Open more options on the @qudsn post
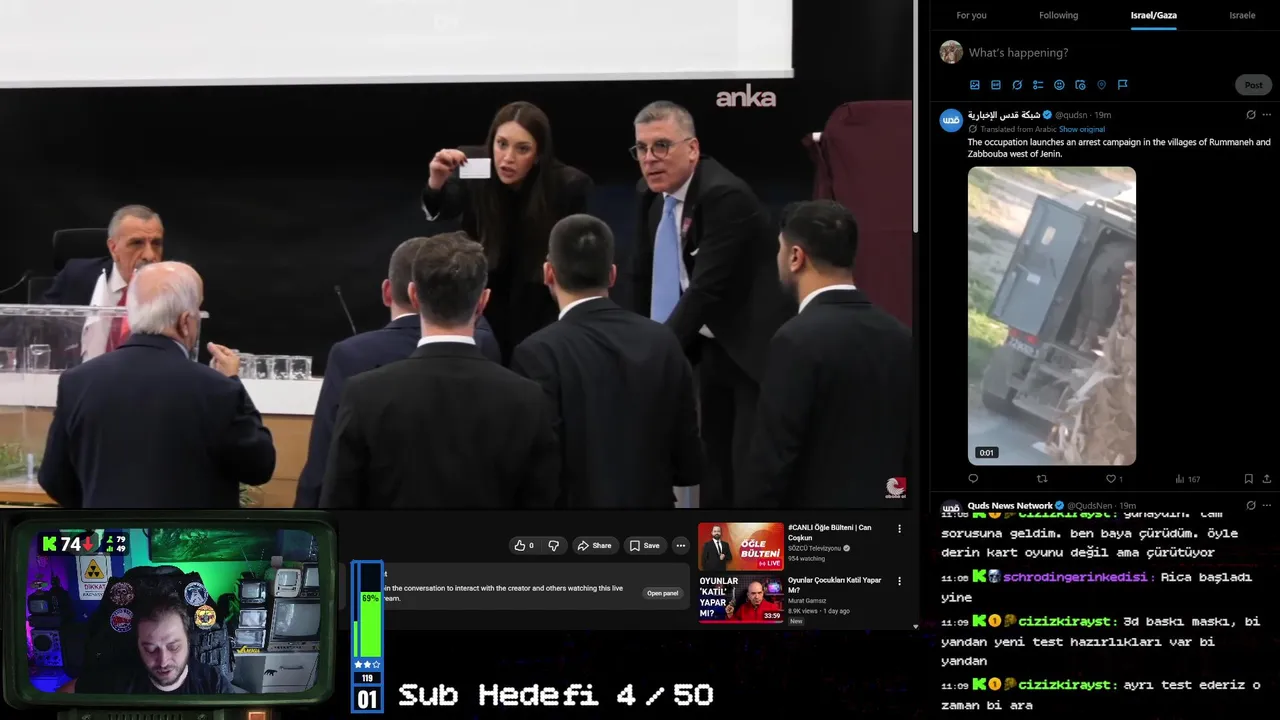The height and width of the screenshot is (720, 1280). click(1267, 115)
